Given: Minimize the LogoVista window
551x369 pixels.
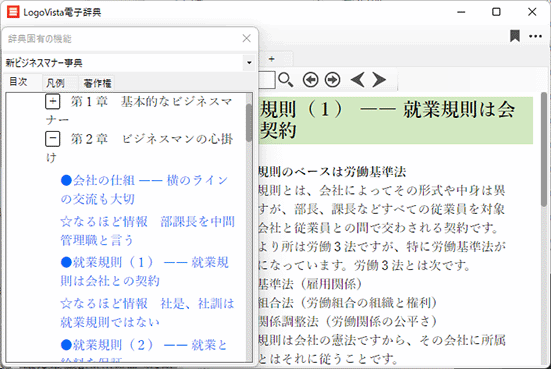Looking at the screenshot, I should [x=461, y=12].
